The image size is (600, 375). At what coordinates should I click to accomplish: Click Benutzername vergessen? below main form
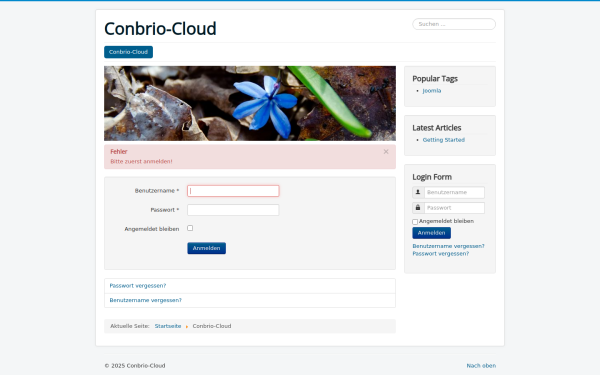145,300
